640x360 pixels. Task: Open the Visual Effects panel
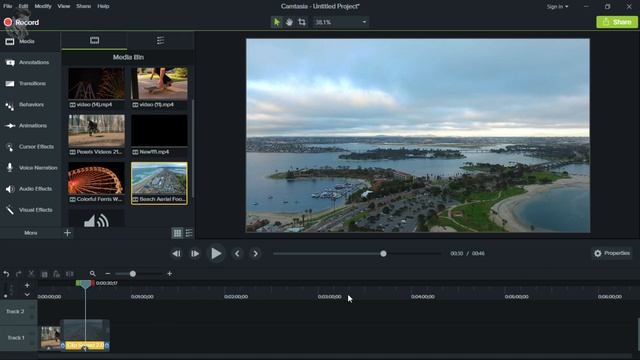click(x=30, y=210)
